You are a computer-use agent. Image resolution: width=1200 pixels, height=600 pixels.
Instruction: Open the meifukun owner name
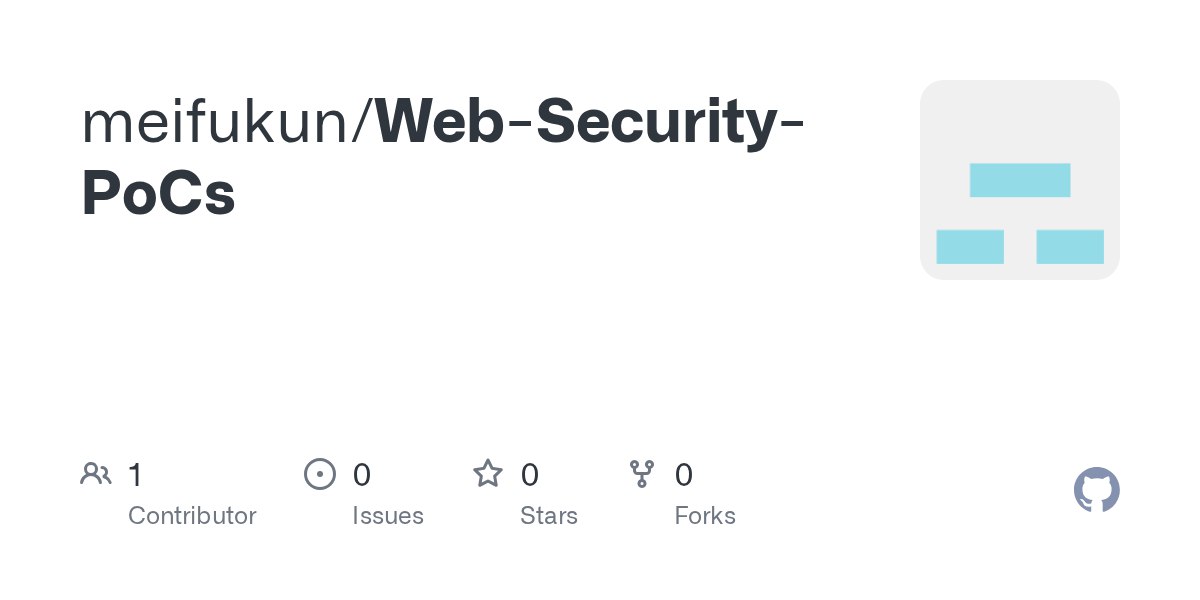point(222,122)
